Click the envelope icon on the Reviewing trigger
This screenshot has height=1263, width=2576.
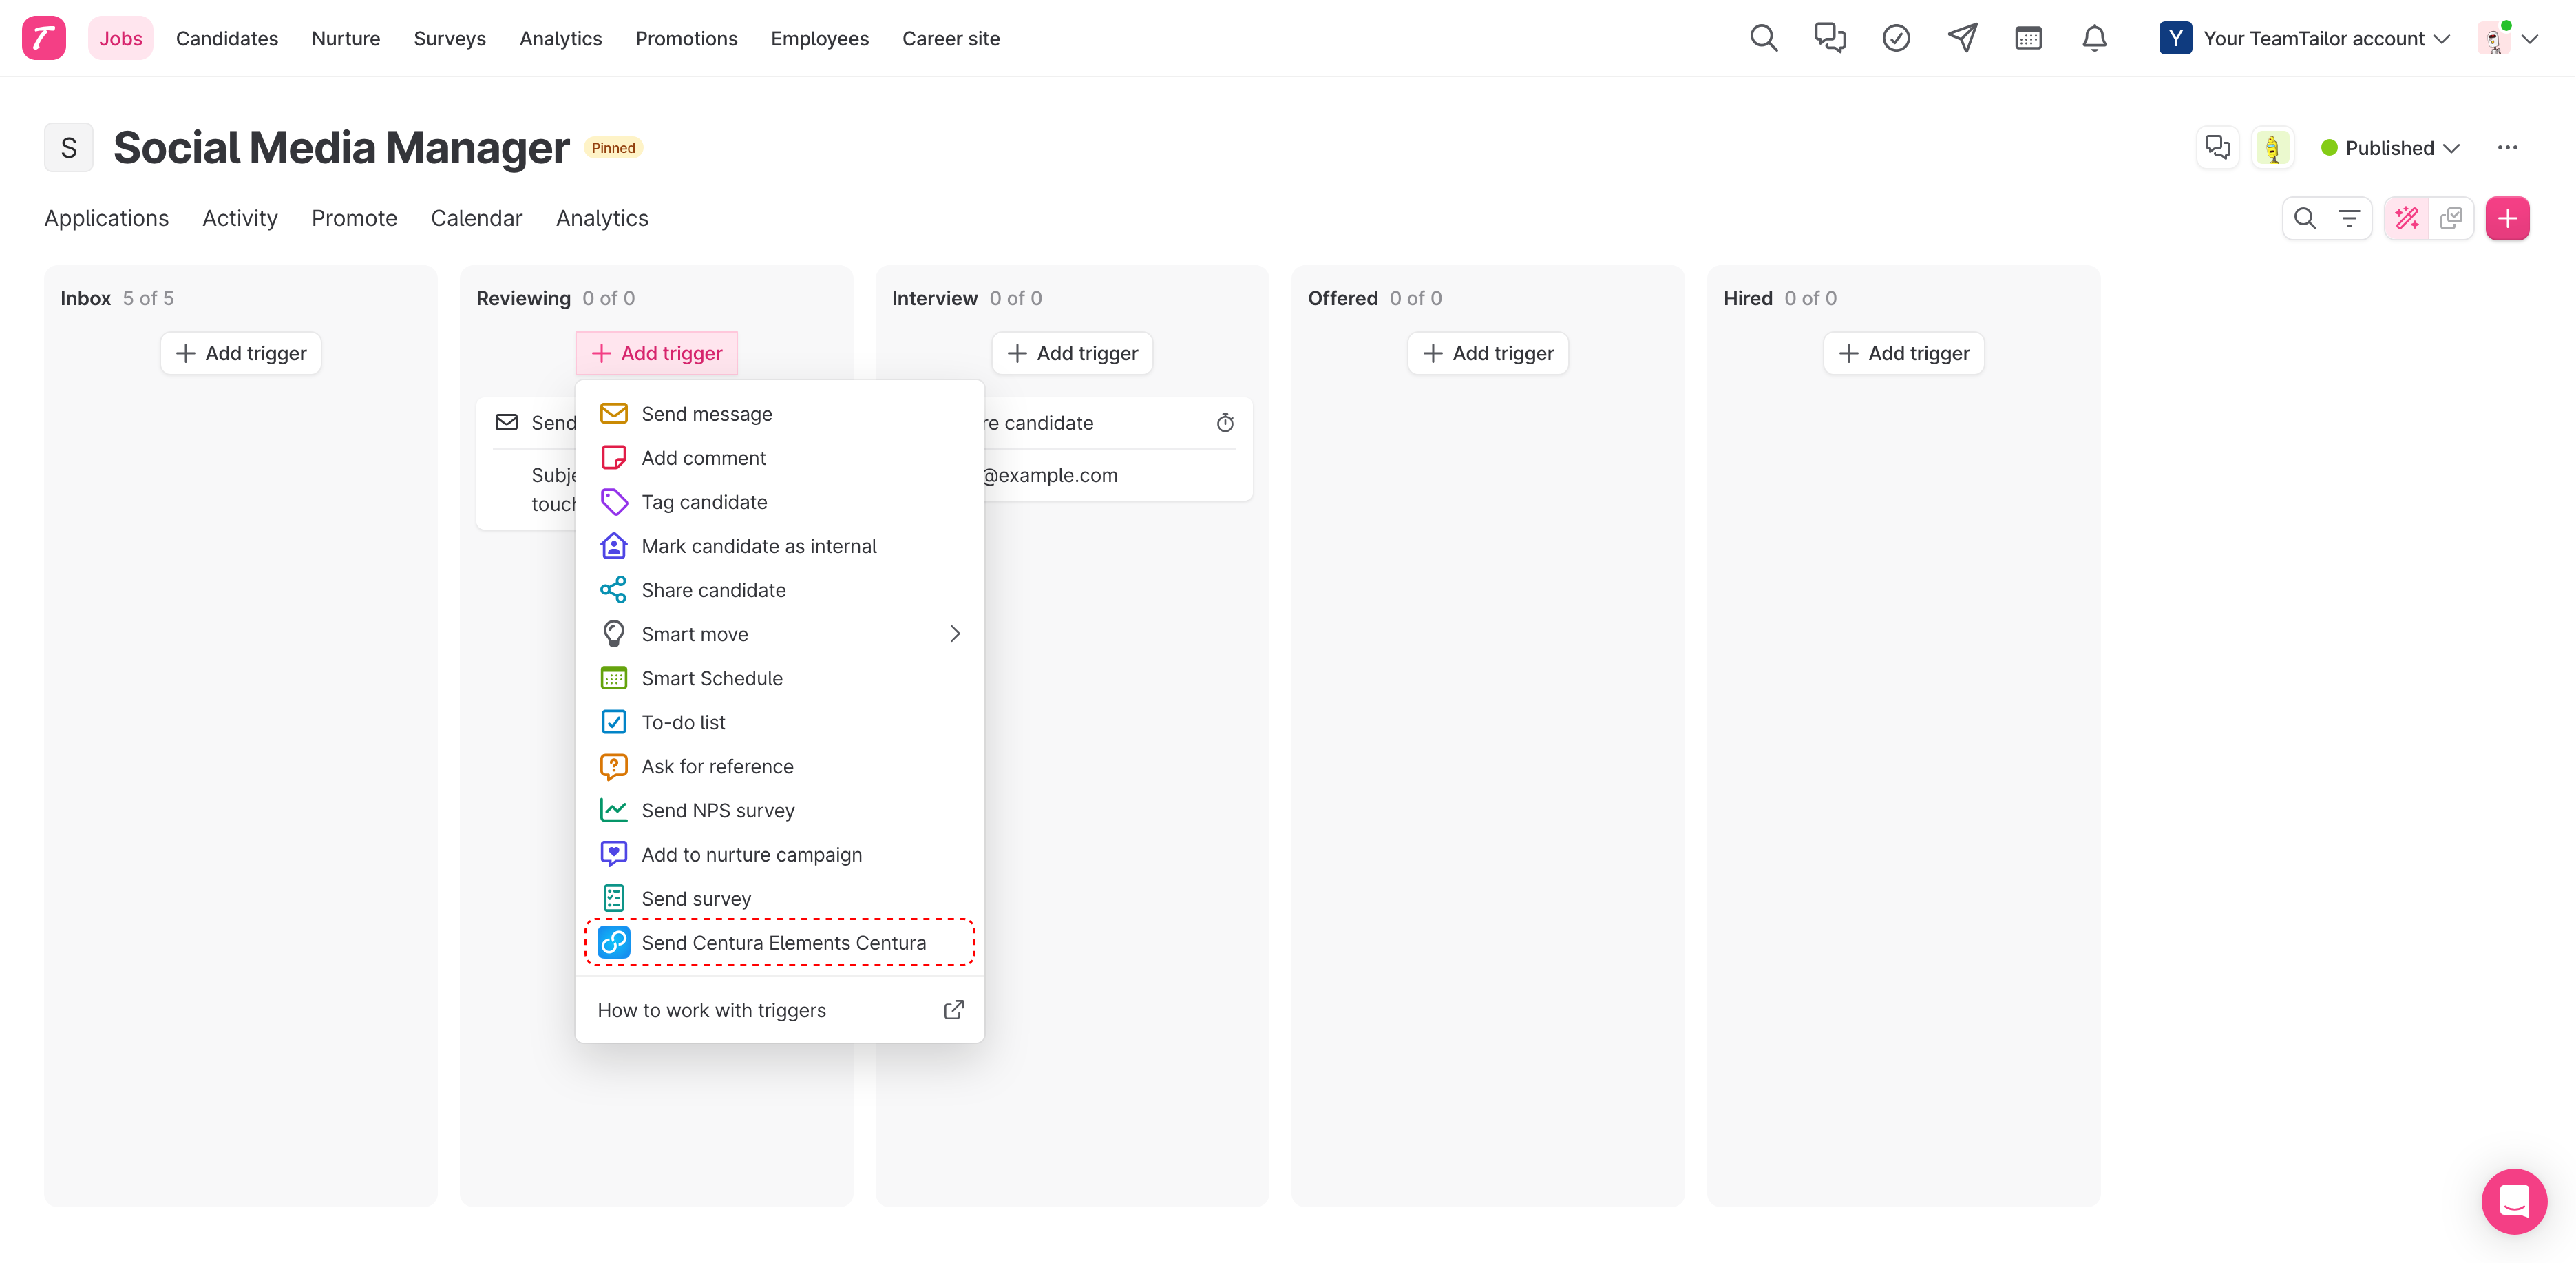[x=507, y=422]
